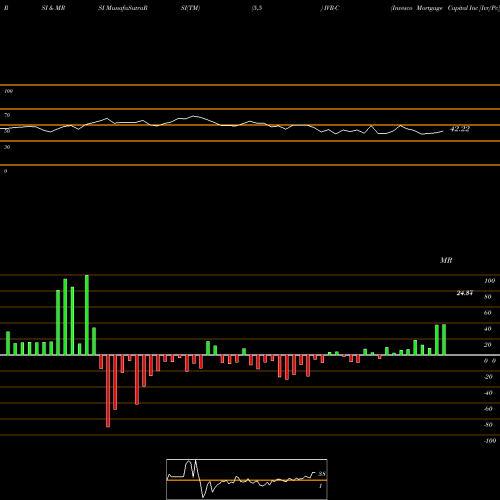This screenshot has width=500, height=500.
Task: Click the tallest green histogram bar
Action: (x=87, y=315)
